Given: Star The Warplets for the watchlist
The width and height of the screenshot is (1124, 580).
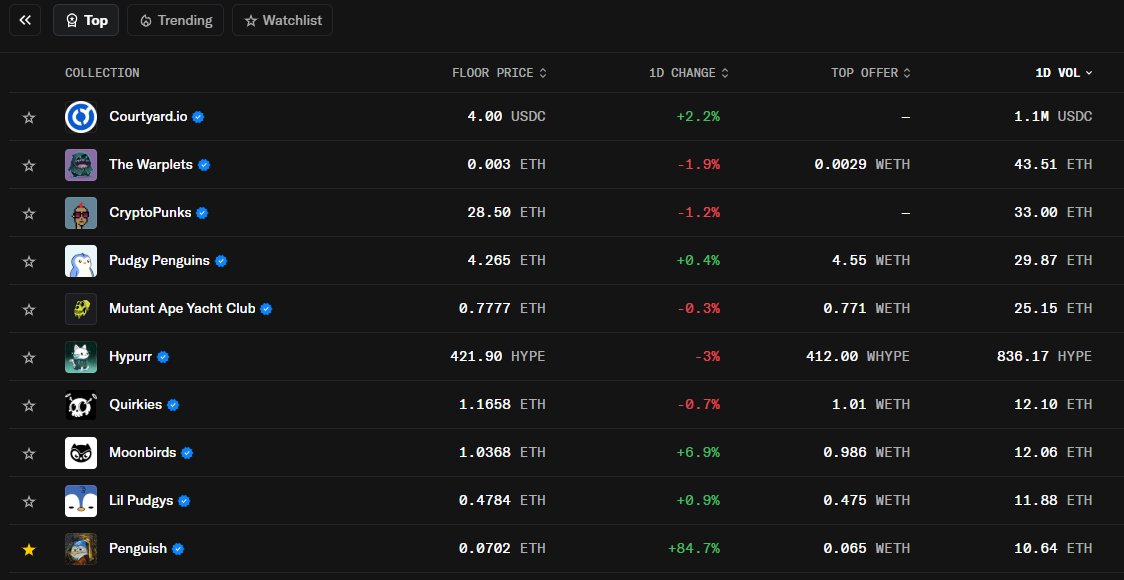Looking at the screenshot, I should [x=29, y=165].
